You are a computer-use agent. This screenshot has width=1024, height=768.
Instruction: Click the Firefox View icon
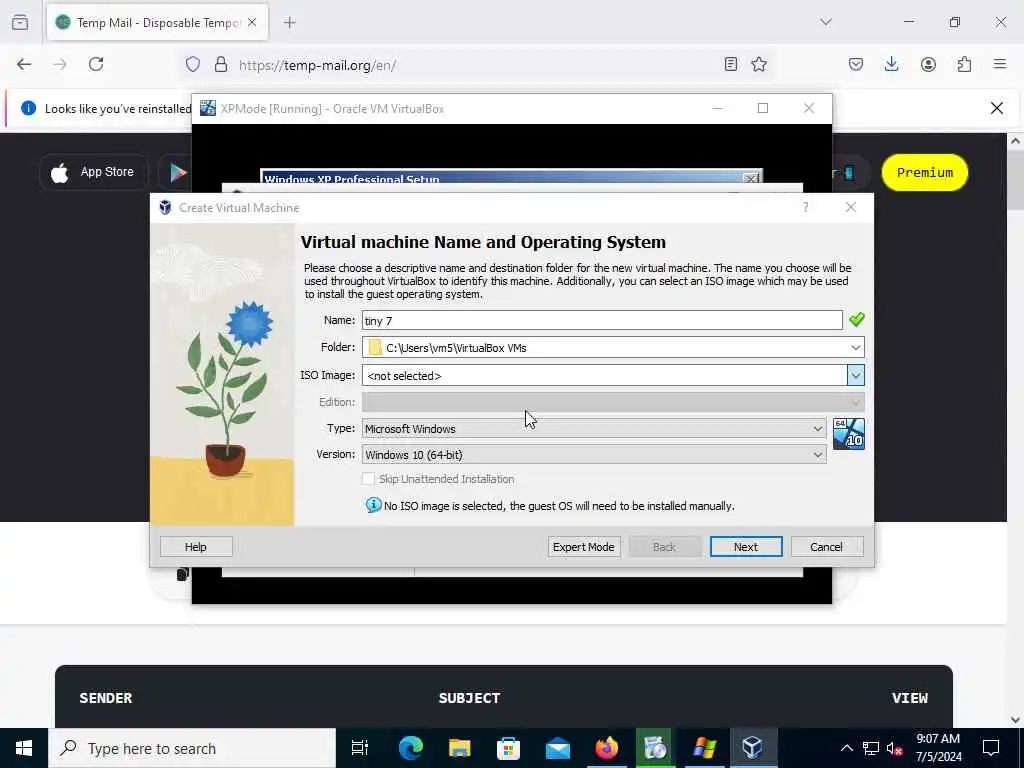[20, 22]
